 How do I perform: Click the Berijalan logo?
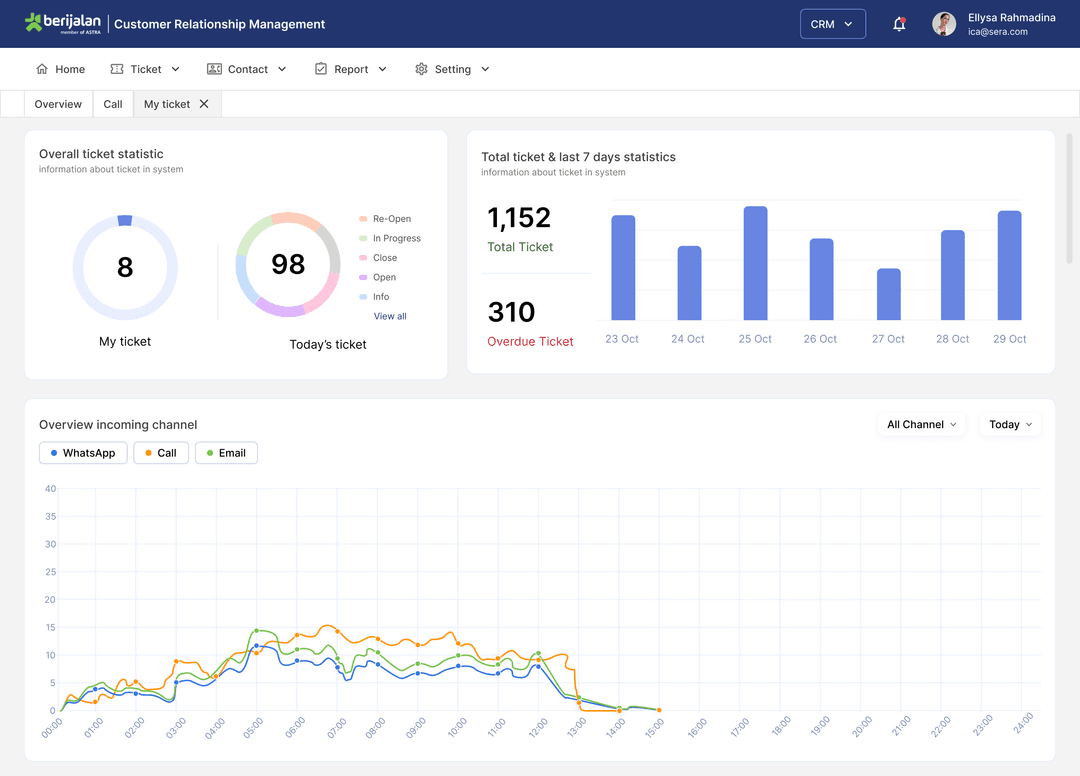63,23
